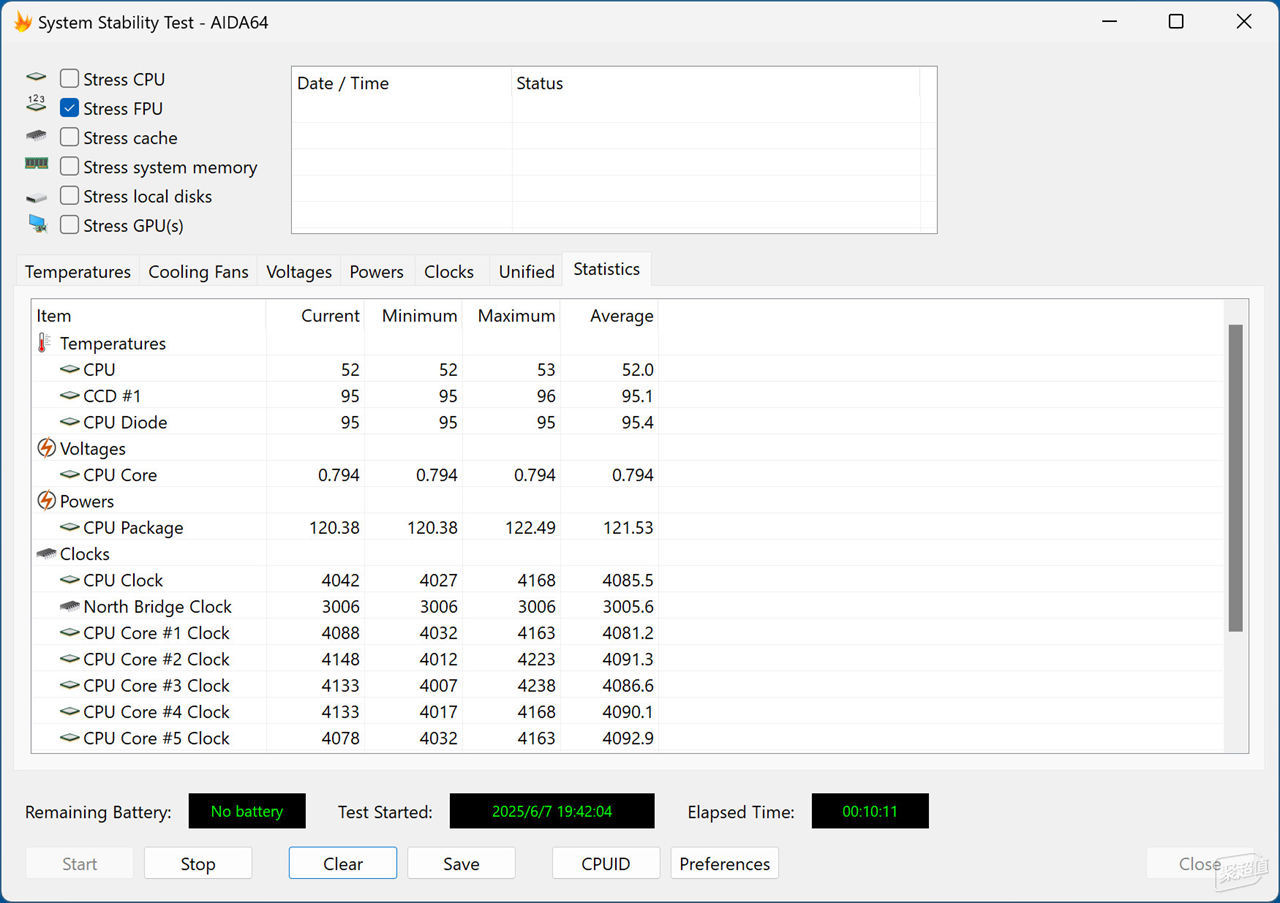
Task: Click the Clear button
Action: click(x=343, y=864)
